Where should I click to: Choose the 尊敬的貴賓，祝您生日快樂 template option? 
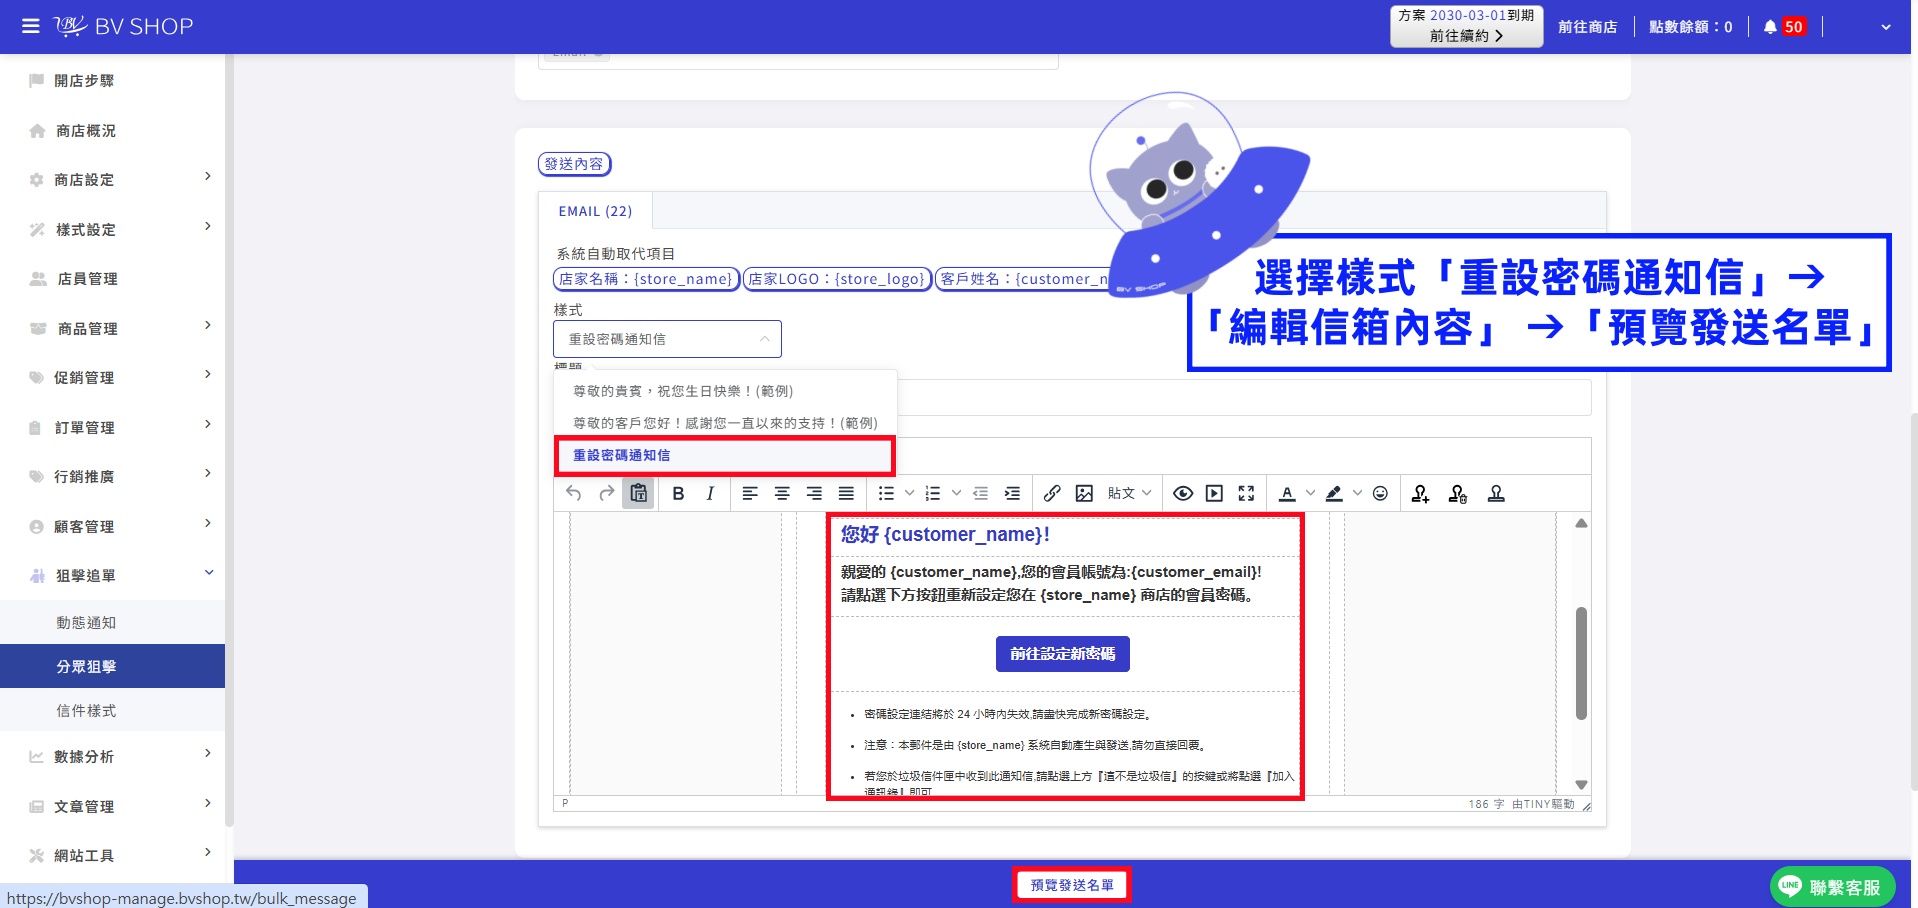[x=724, y=391]
